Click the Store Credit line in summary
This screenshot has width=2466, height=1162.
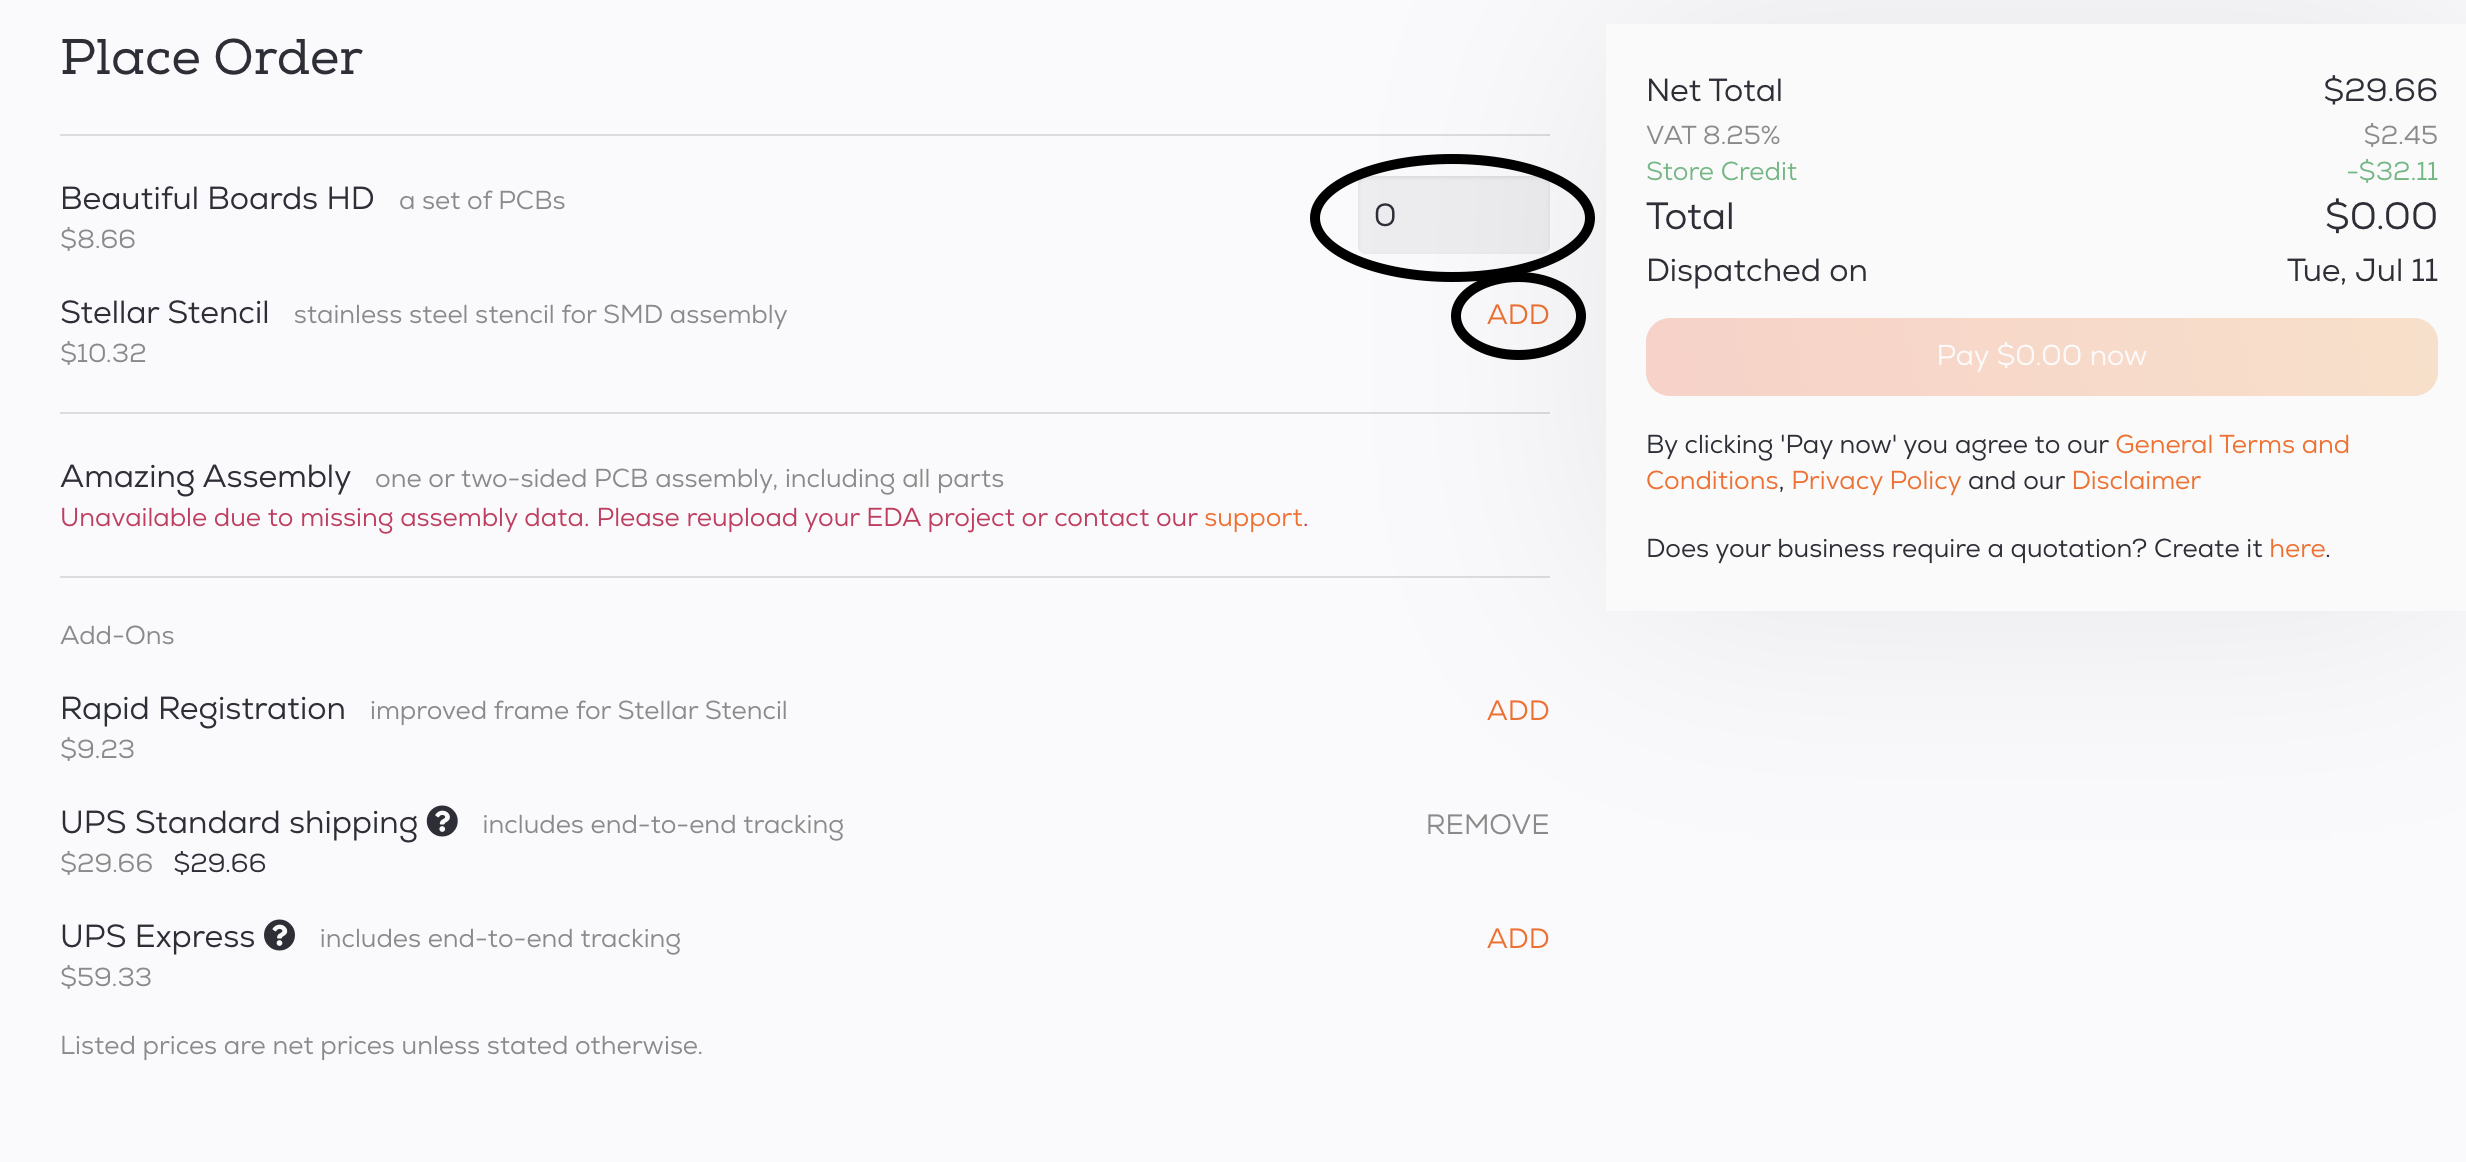[1721, 171]
